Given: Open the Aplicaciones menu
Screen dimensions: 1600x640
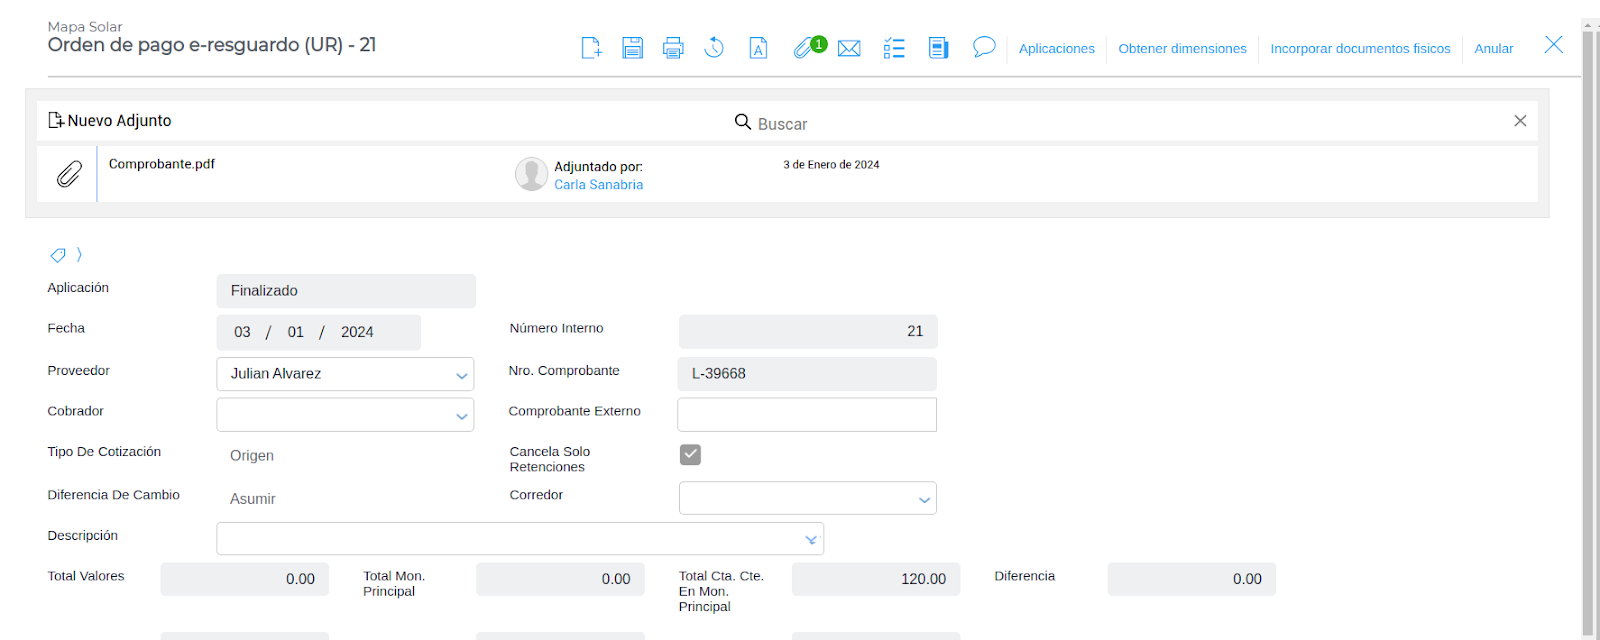Looking at the screenshot, I should click(1056, 49).
